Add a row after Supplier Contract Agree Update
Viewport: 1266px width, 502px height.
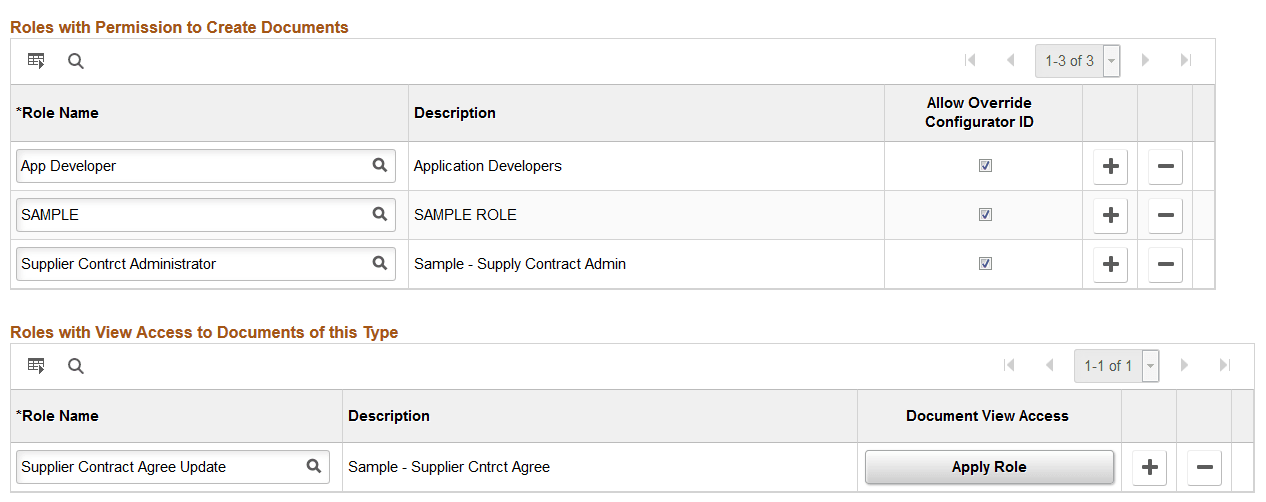1149,467
